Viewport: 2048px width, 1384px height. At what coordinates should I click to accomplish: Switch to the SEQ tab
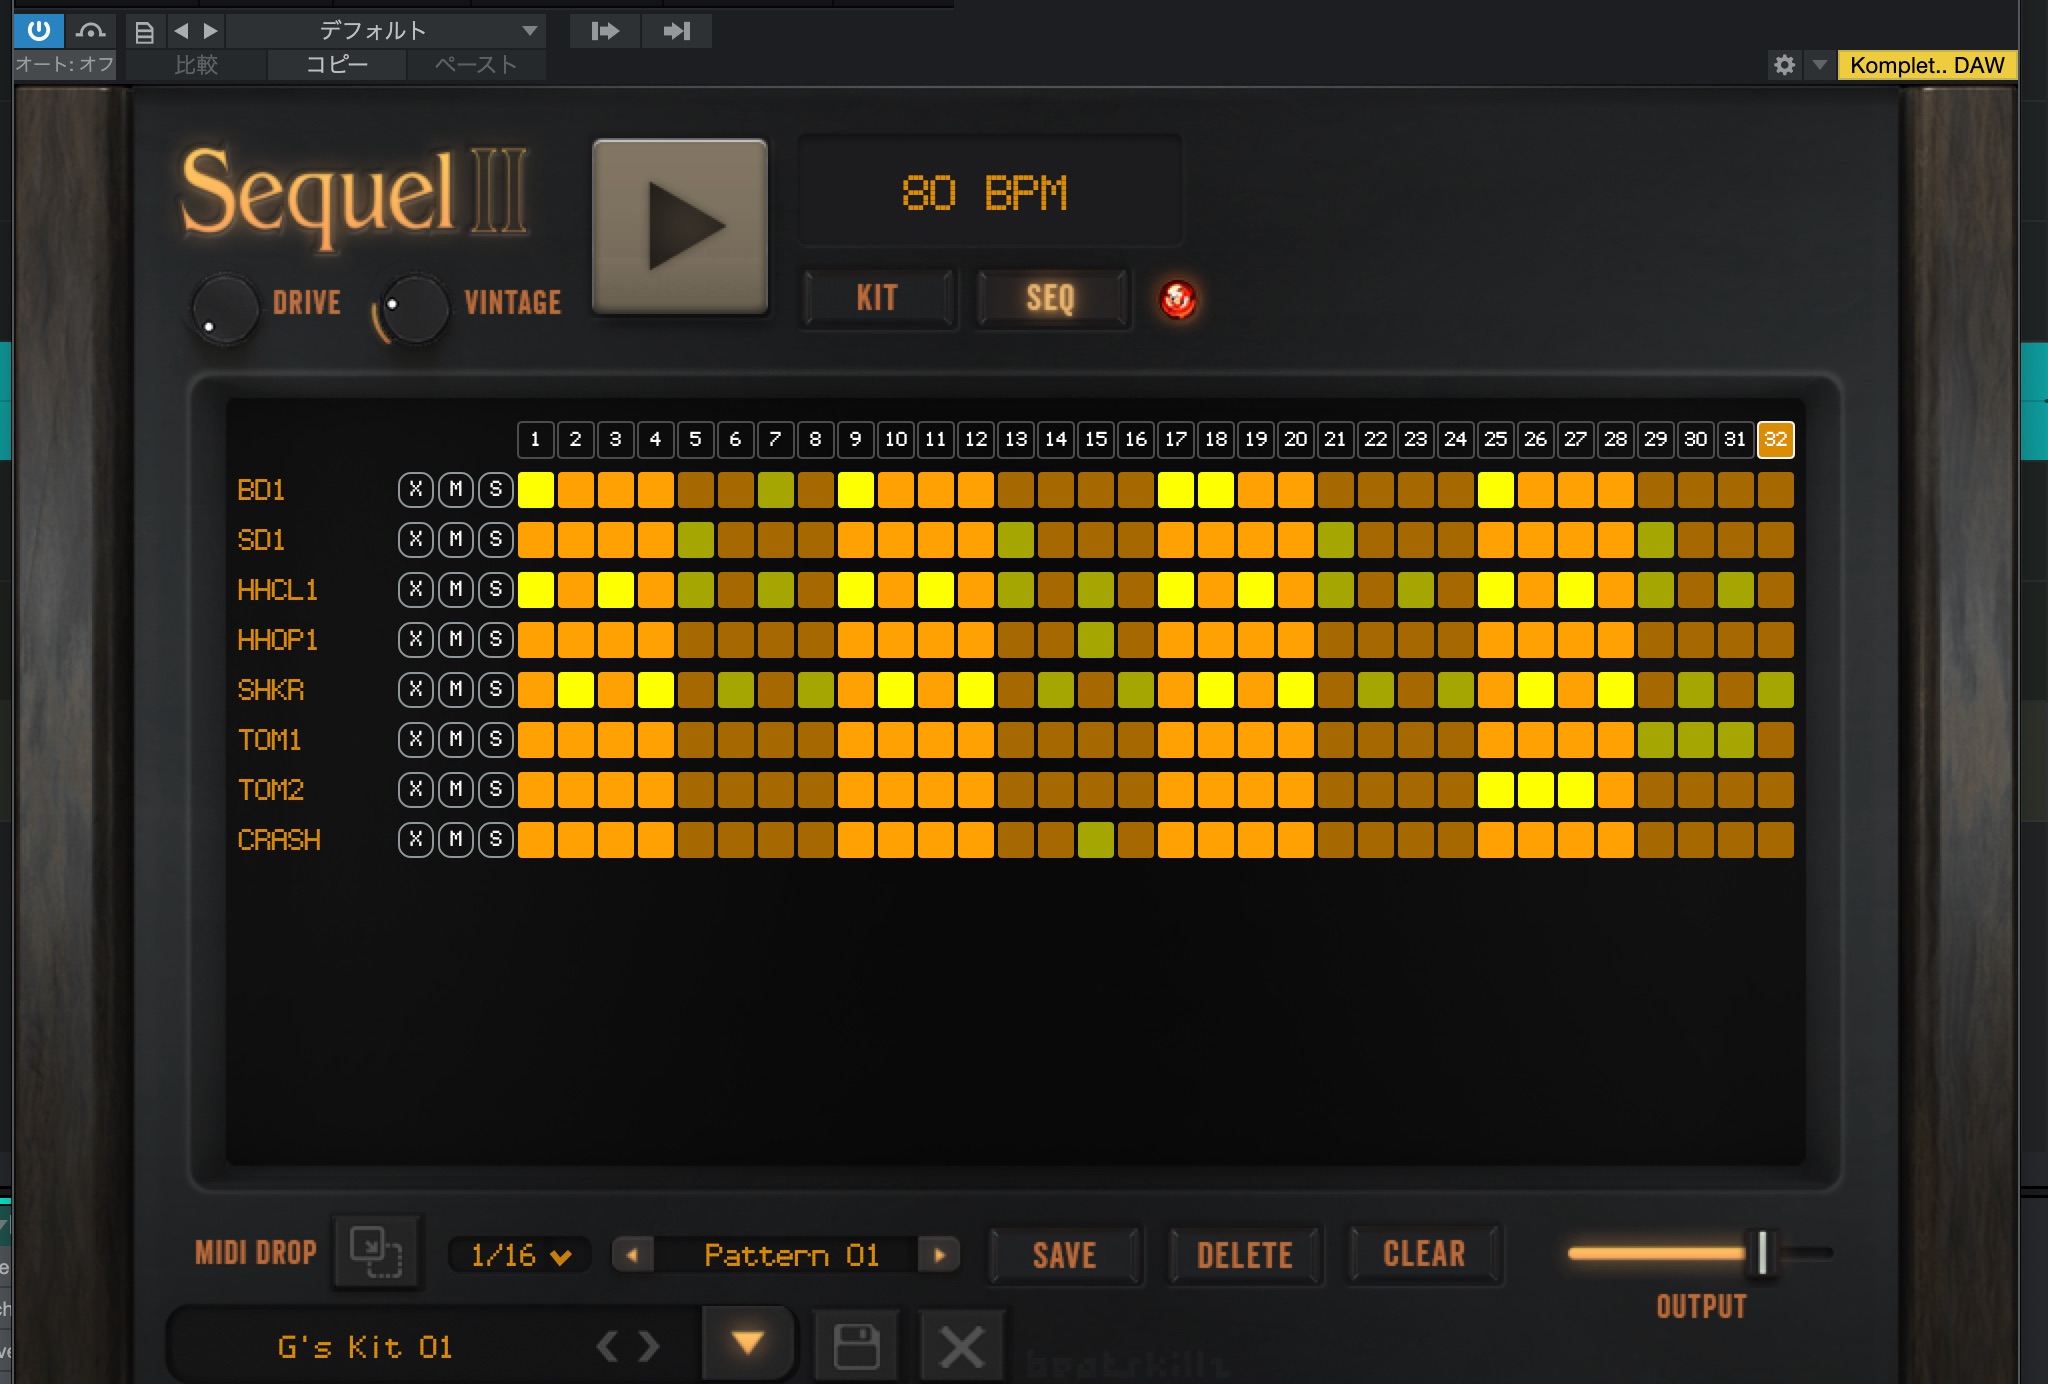coord(1050,298)
